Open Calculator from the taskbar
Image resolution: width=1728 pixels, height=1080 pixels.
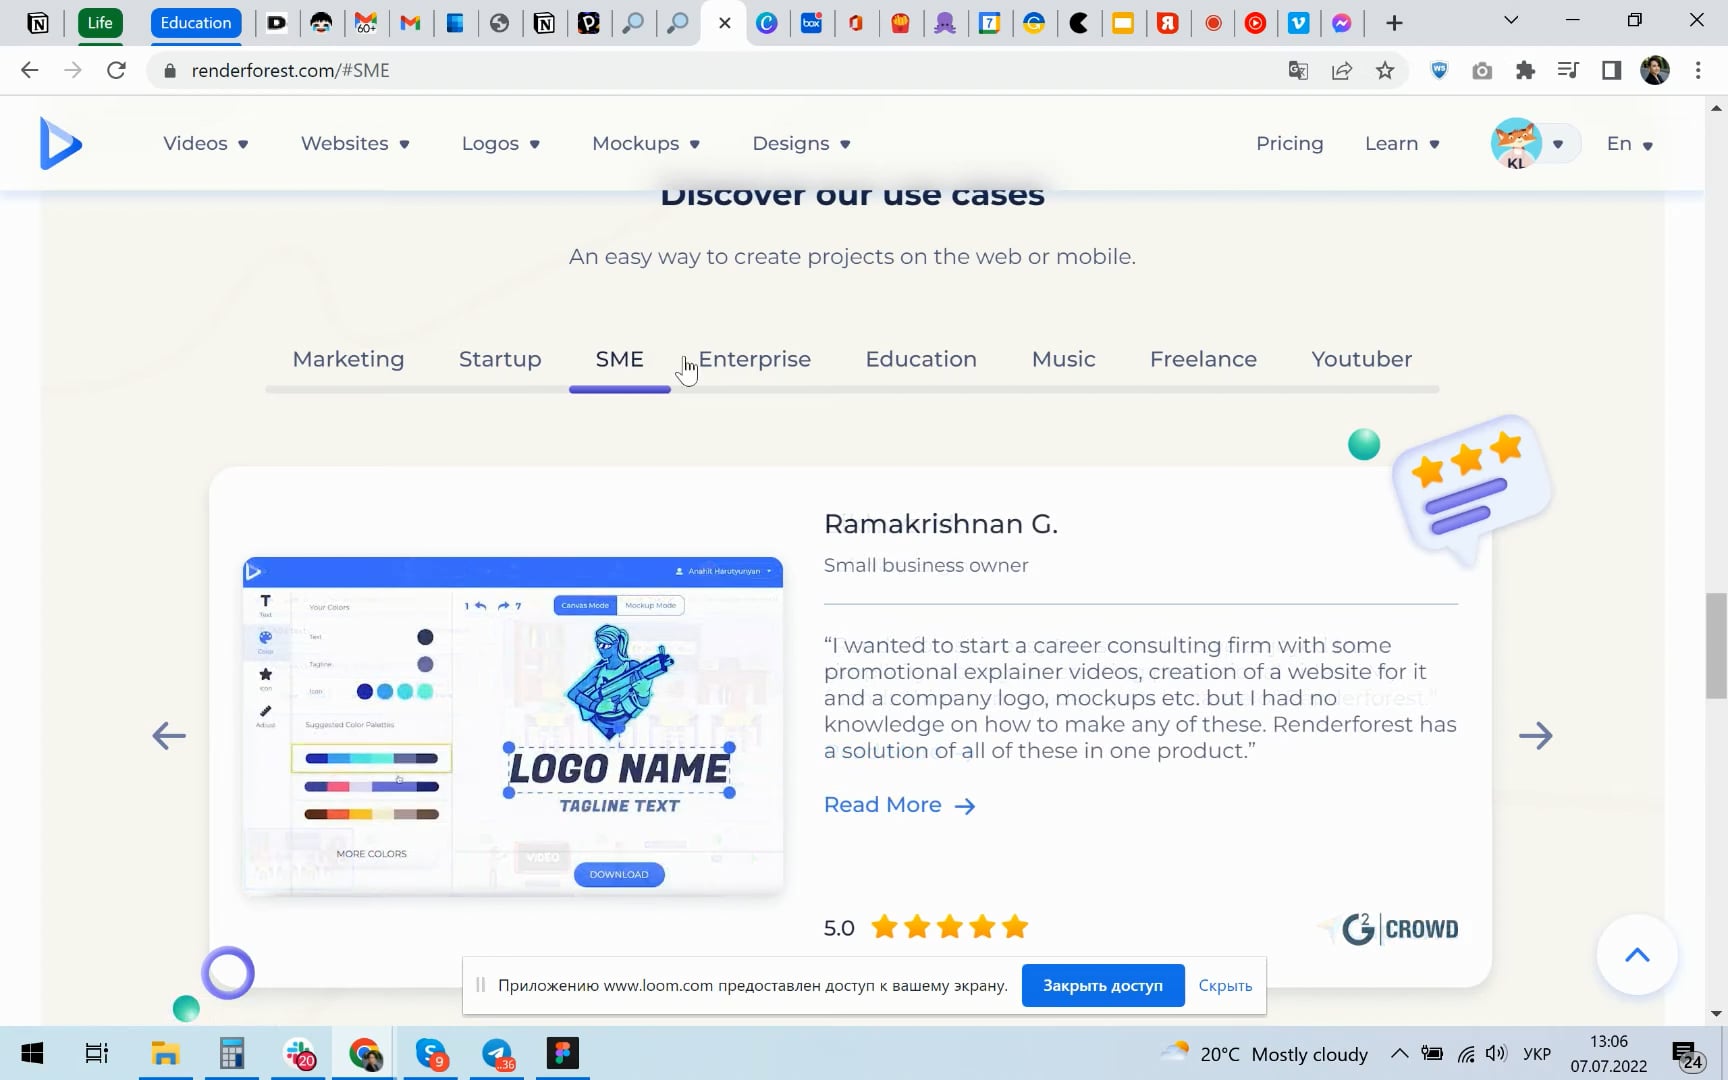[232, 1053]
